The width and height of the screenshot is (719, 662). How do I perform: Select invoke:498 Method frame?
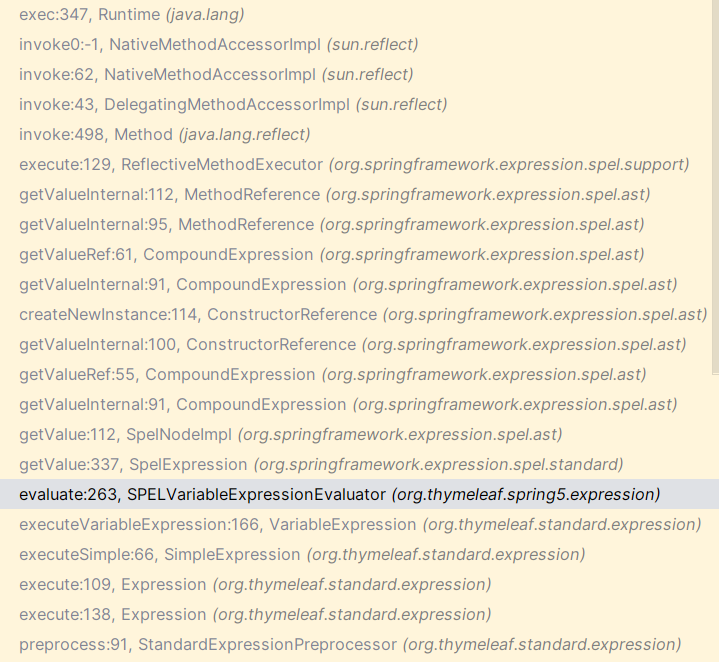(x=355, y=135)
